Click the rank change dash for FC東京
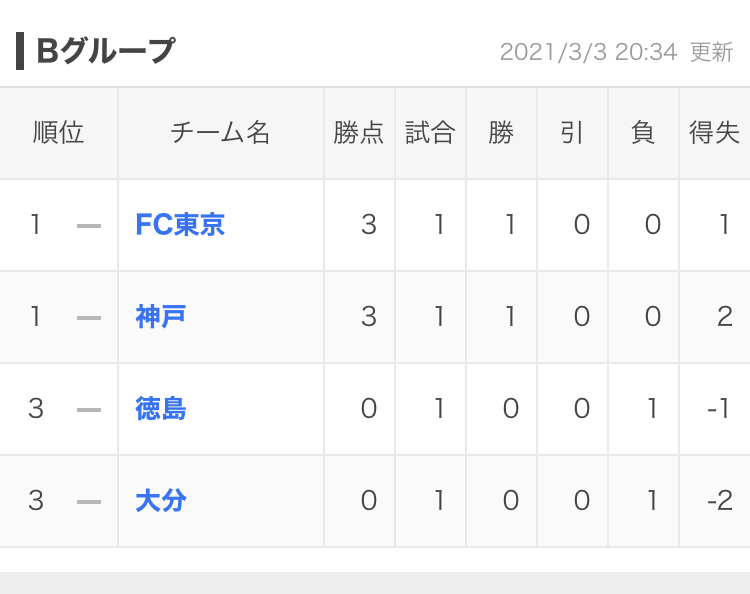Viewport: 750px width, 594px height. [x=89, y=226]
